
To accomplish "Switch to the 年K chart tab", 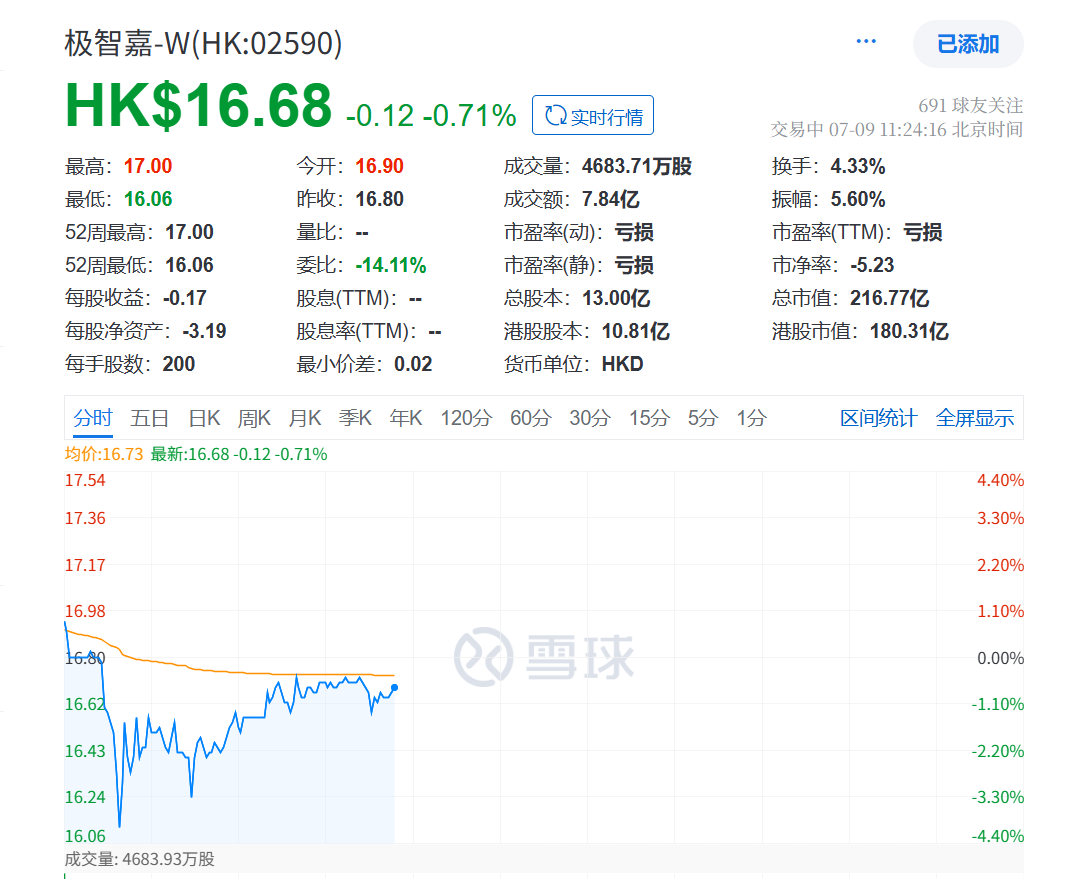I will pos(405,418).
